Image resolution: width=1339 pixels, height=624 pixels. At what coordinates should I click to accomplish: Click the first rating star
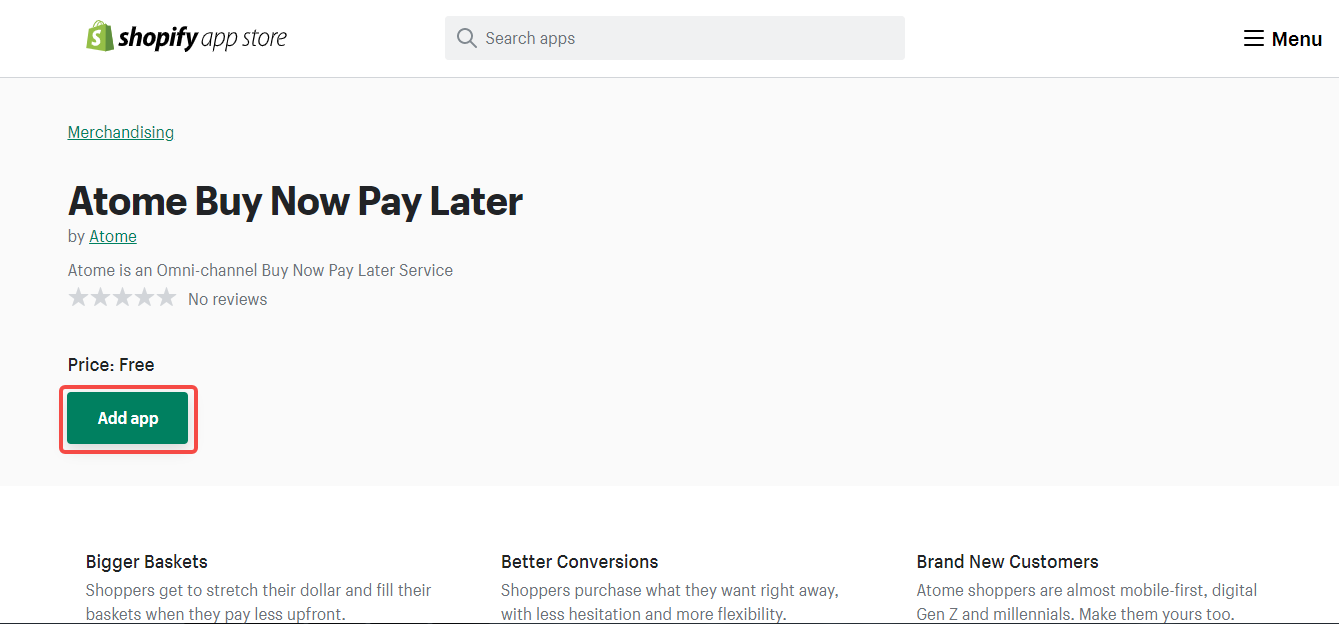coord(78,297)
